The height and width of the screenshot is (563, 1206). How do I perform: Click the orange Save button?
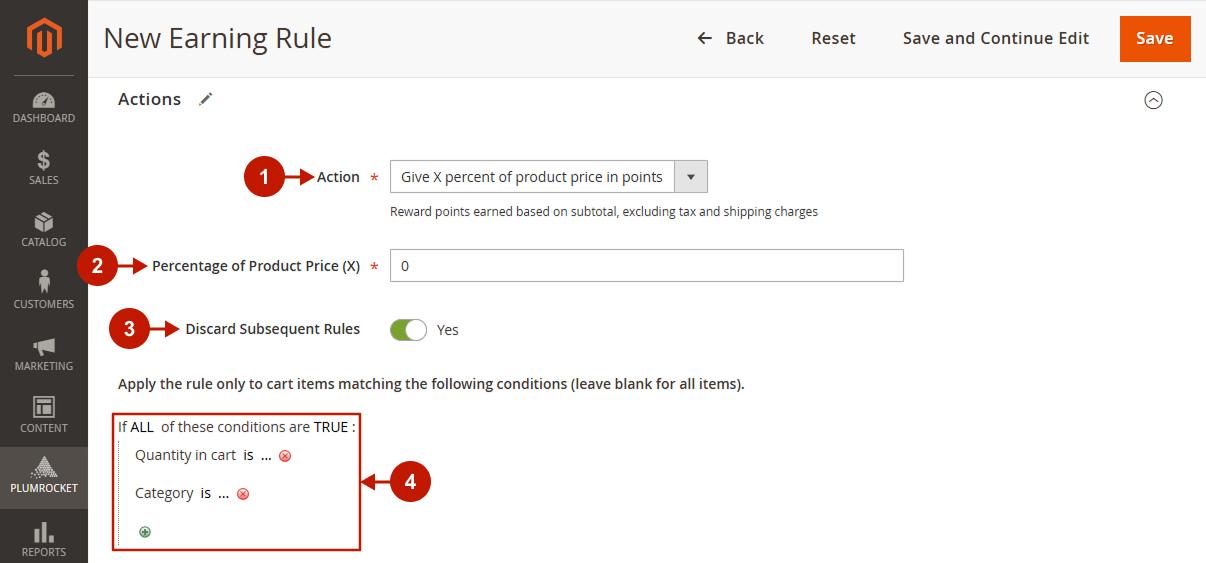1155,39
